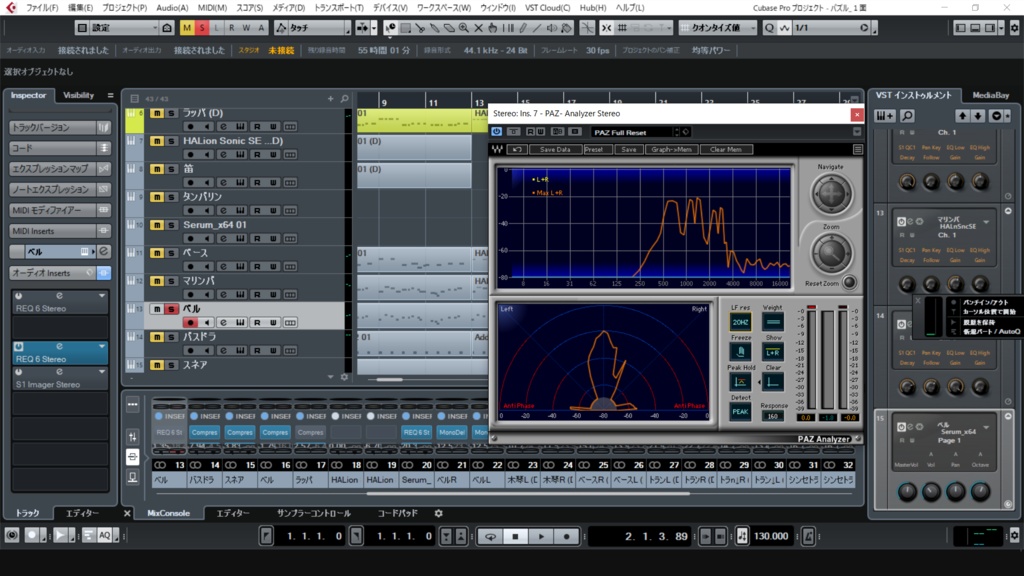This screenshot has width=1024, height=576.
Task: Click the PEAK Detect button
Action: point(740,412)
